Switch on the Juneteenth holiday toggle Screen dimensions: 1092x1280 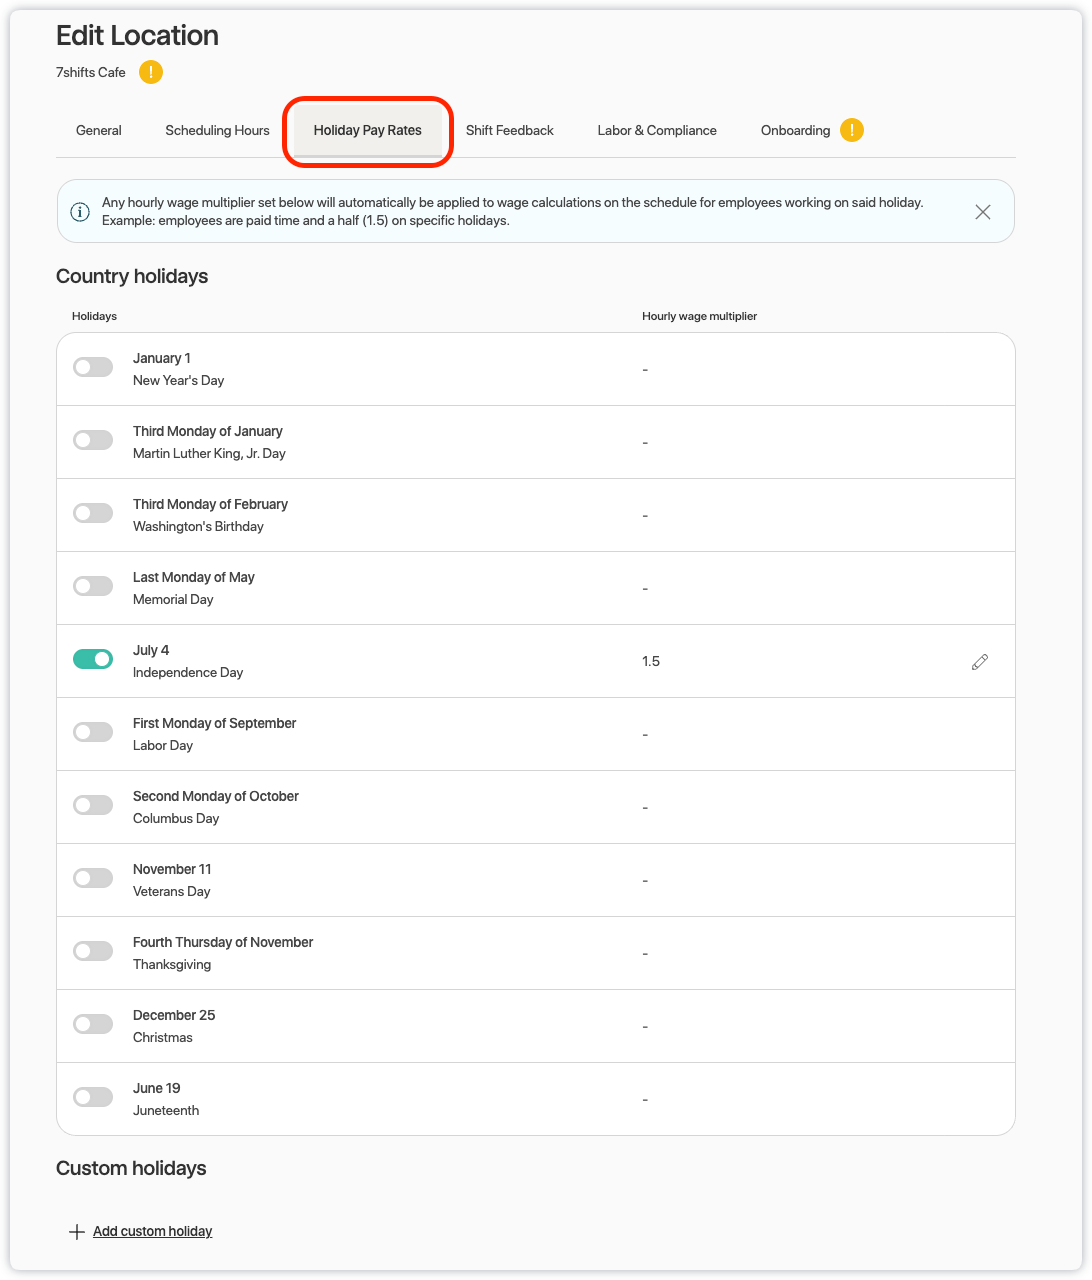tap(93, 1097)
